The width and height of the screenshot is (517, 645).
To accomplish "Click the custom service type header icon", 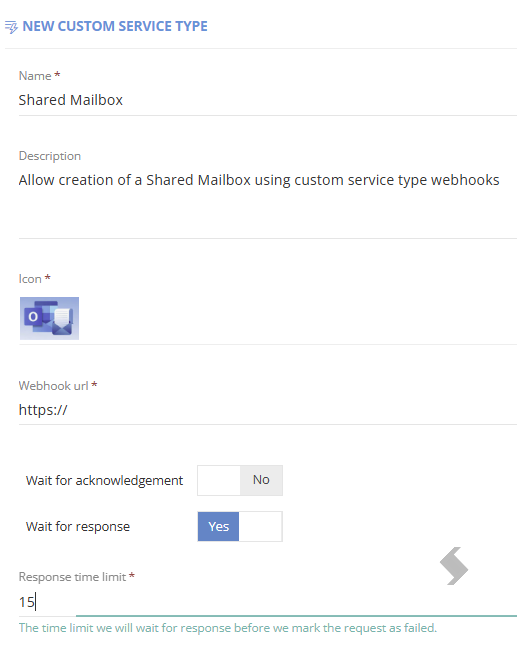I will point(12,27).
